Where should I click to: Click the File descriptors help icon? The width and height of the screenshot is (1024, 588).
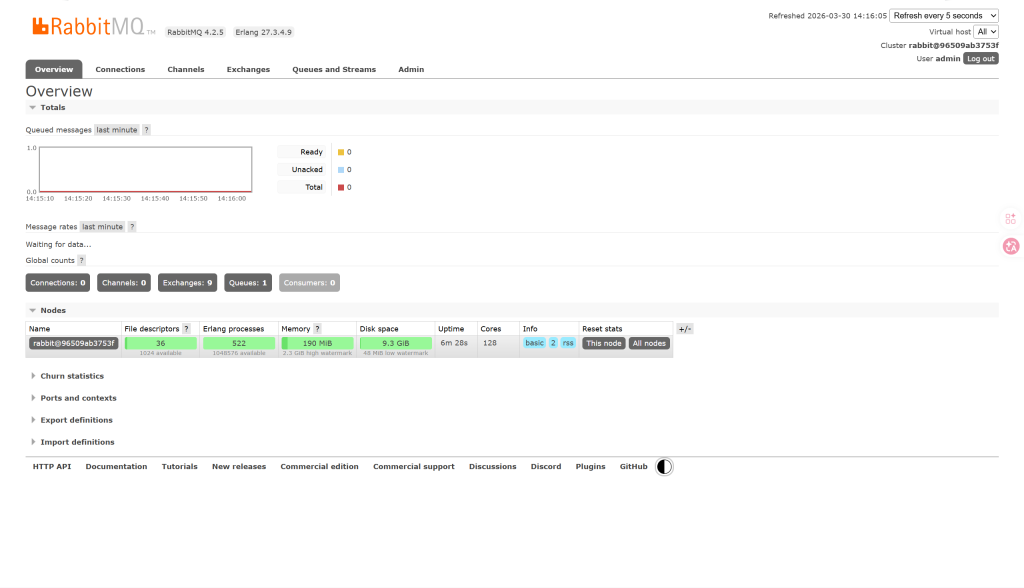click(186, 328)
